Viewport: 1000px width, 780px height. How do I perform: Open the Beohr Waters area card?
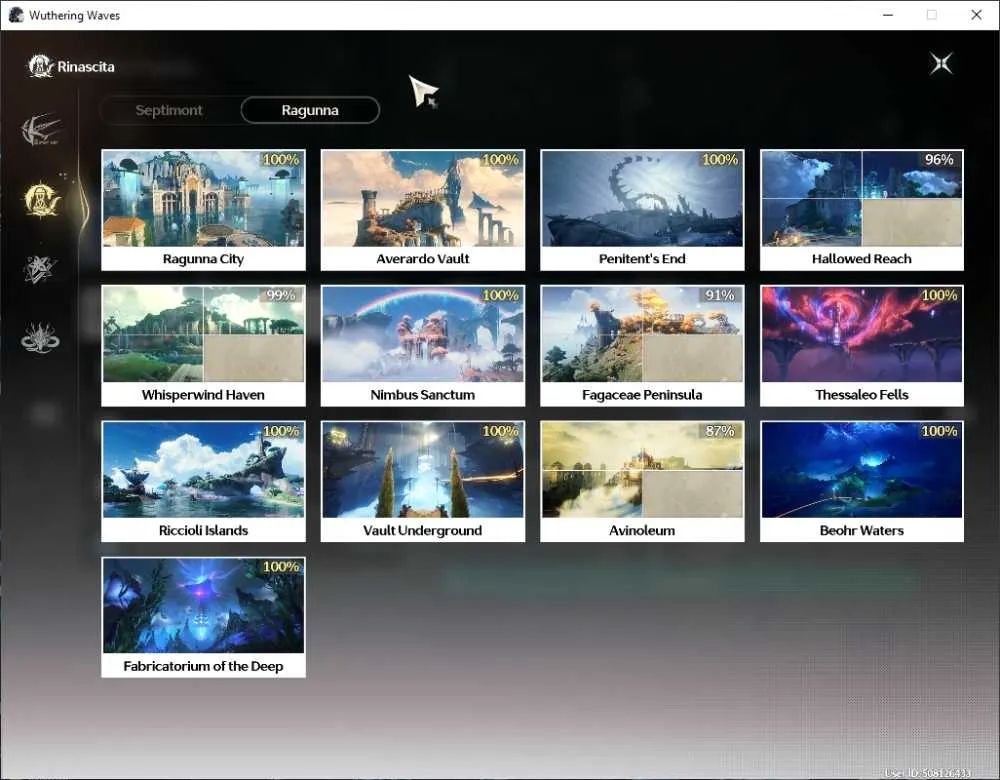click(x=862, y=482)
